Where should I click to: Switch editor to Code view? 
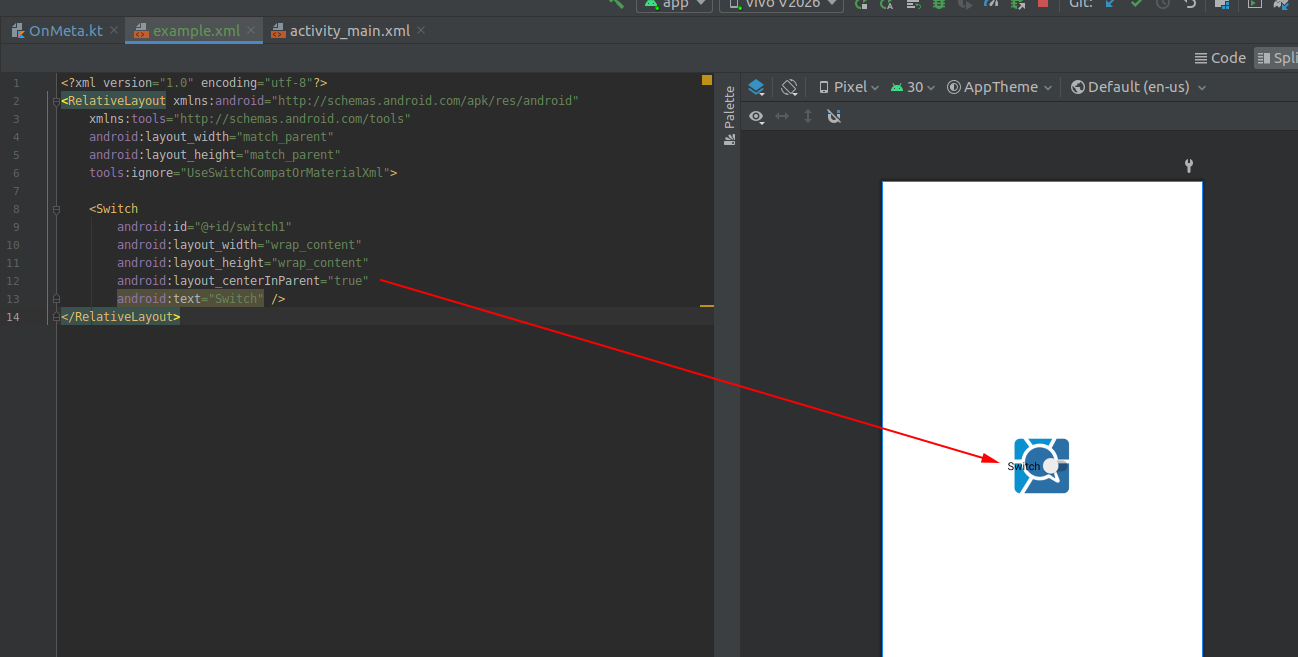point(1220,58)
